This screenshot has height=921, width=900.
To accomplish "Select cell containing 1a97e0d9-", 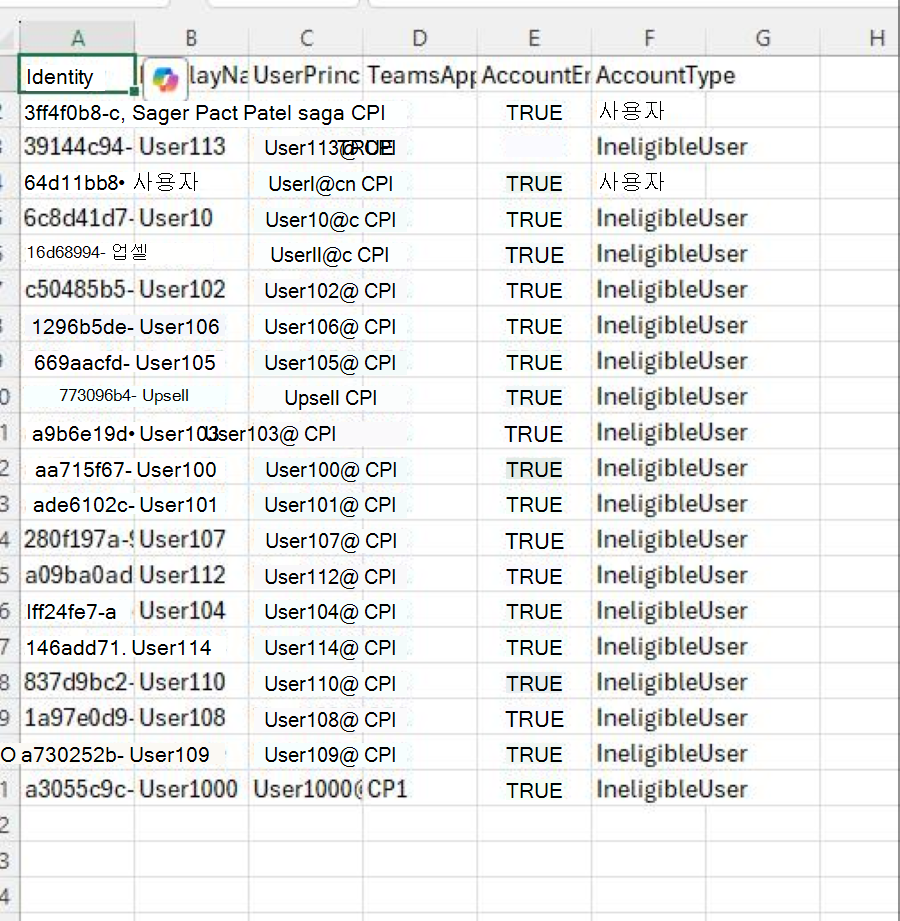I will 78,718.
